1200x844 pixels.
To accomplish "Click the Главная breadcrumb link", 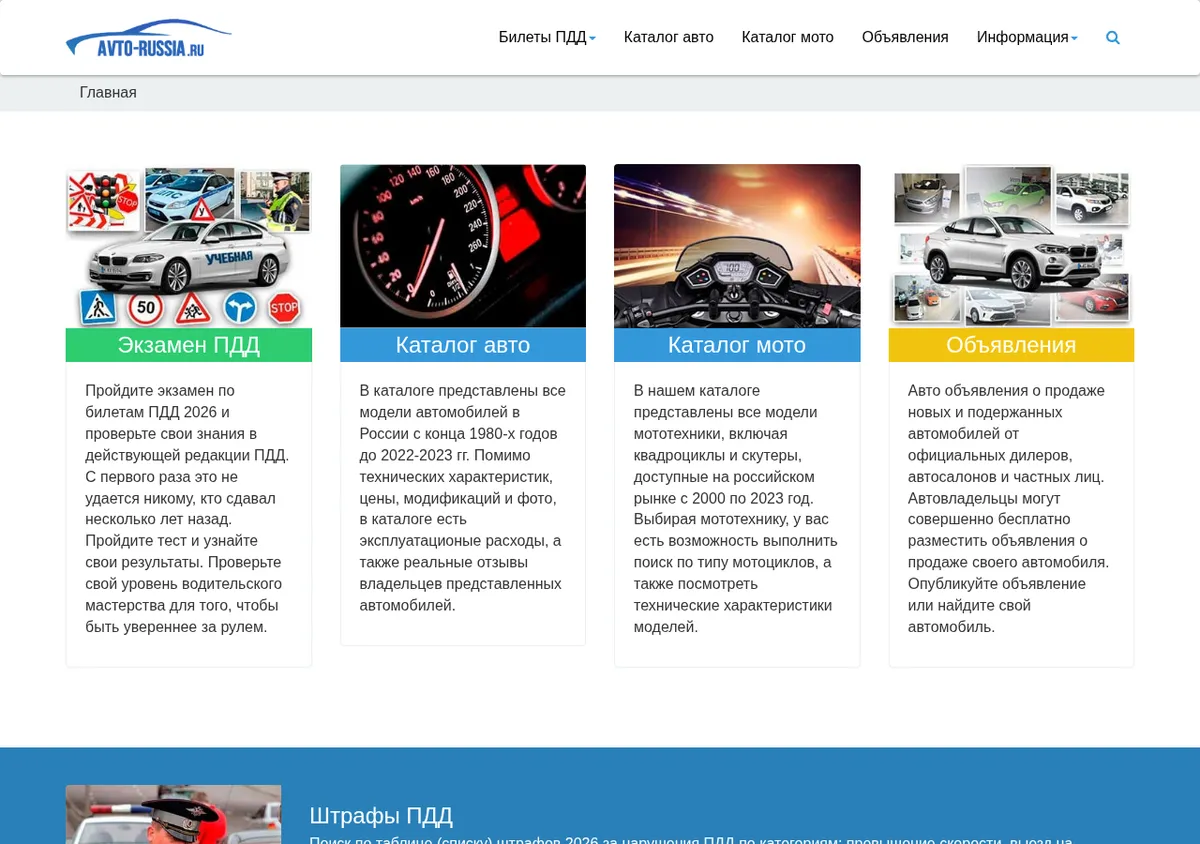I will 108,93.
